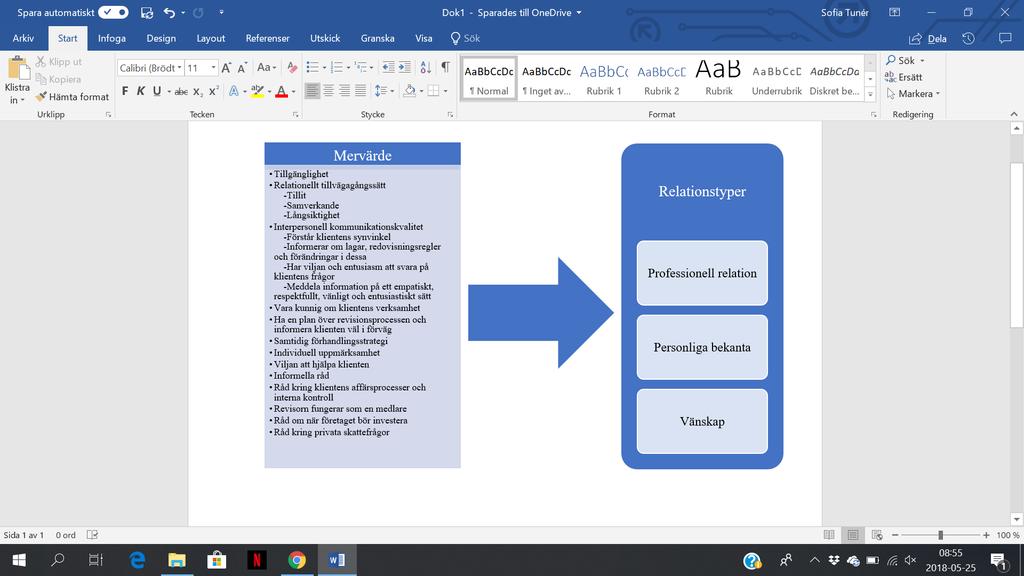This screenshot has height=576, width=1024.
Task: Clear all formatting from selection
Action: pos(292,68)
